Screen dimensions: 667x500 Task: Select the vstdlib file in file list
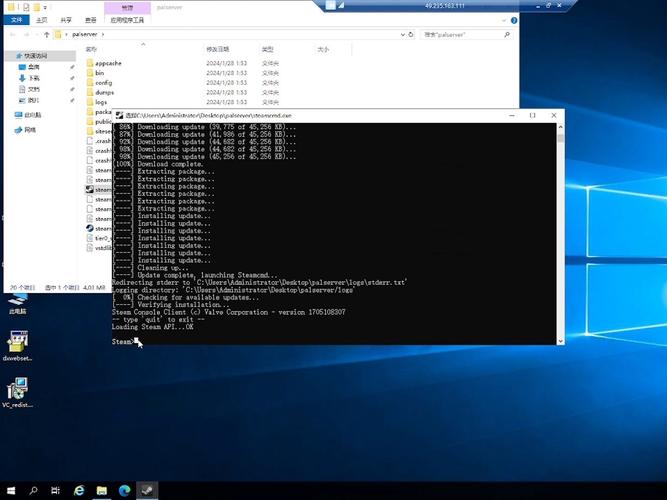tap(99, 248)
